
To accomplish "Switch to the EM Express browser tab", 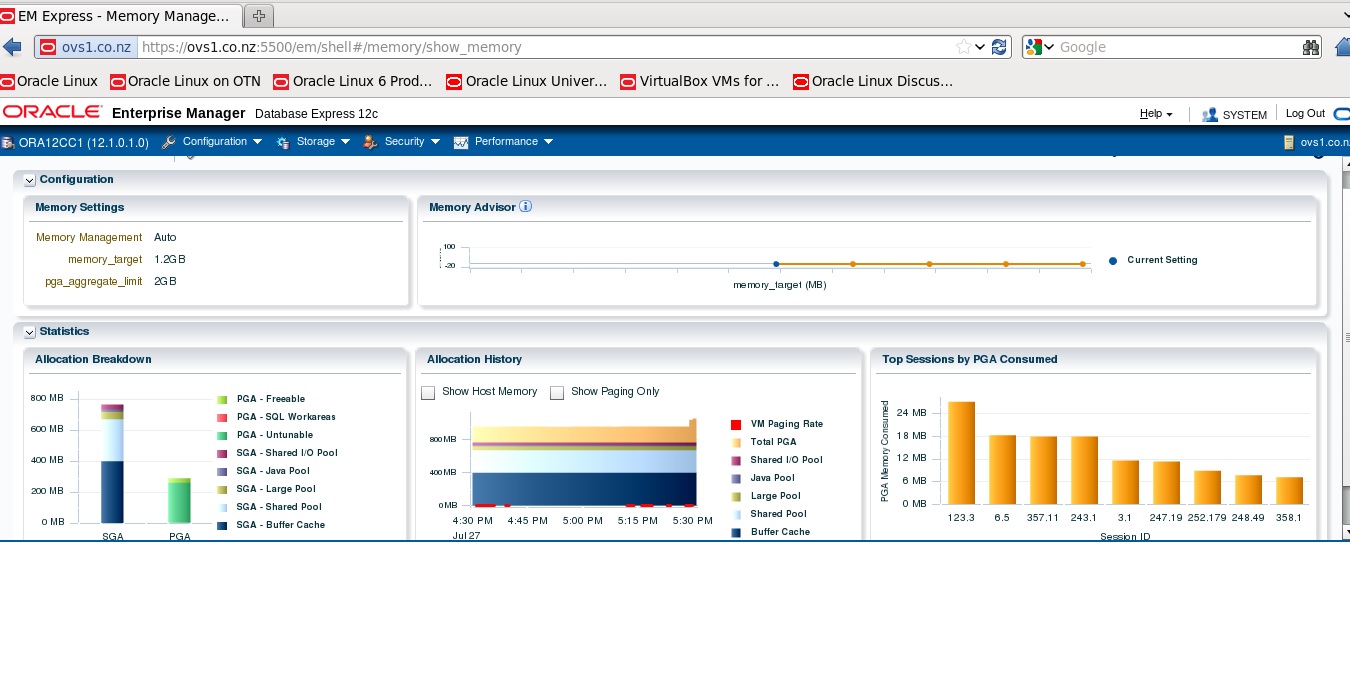I will [x=120, y=16].
